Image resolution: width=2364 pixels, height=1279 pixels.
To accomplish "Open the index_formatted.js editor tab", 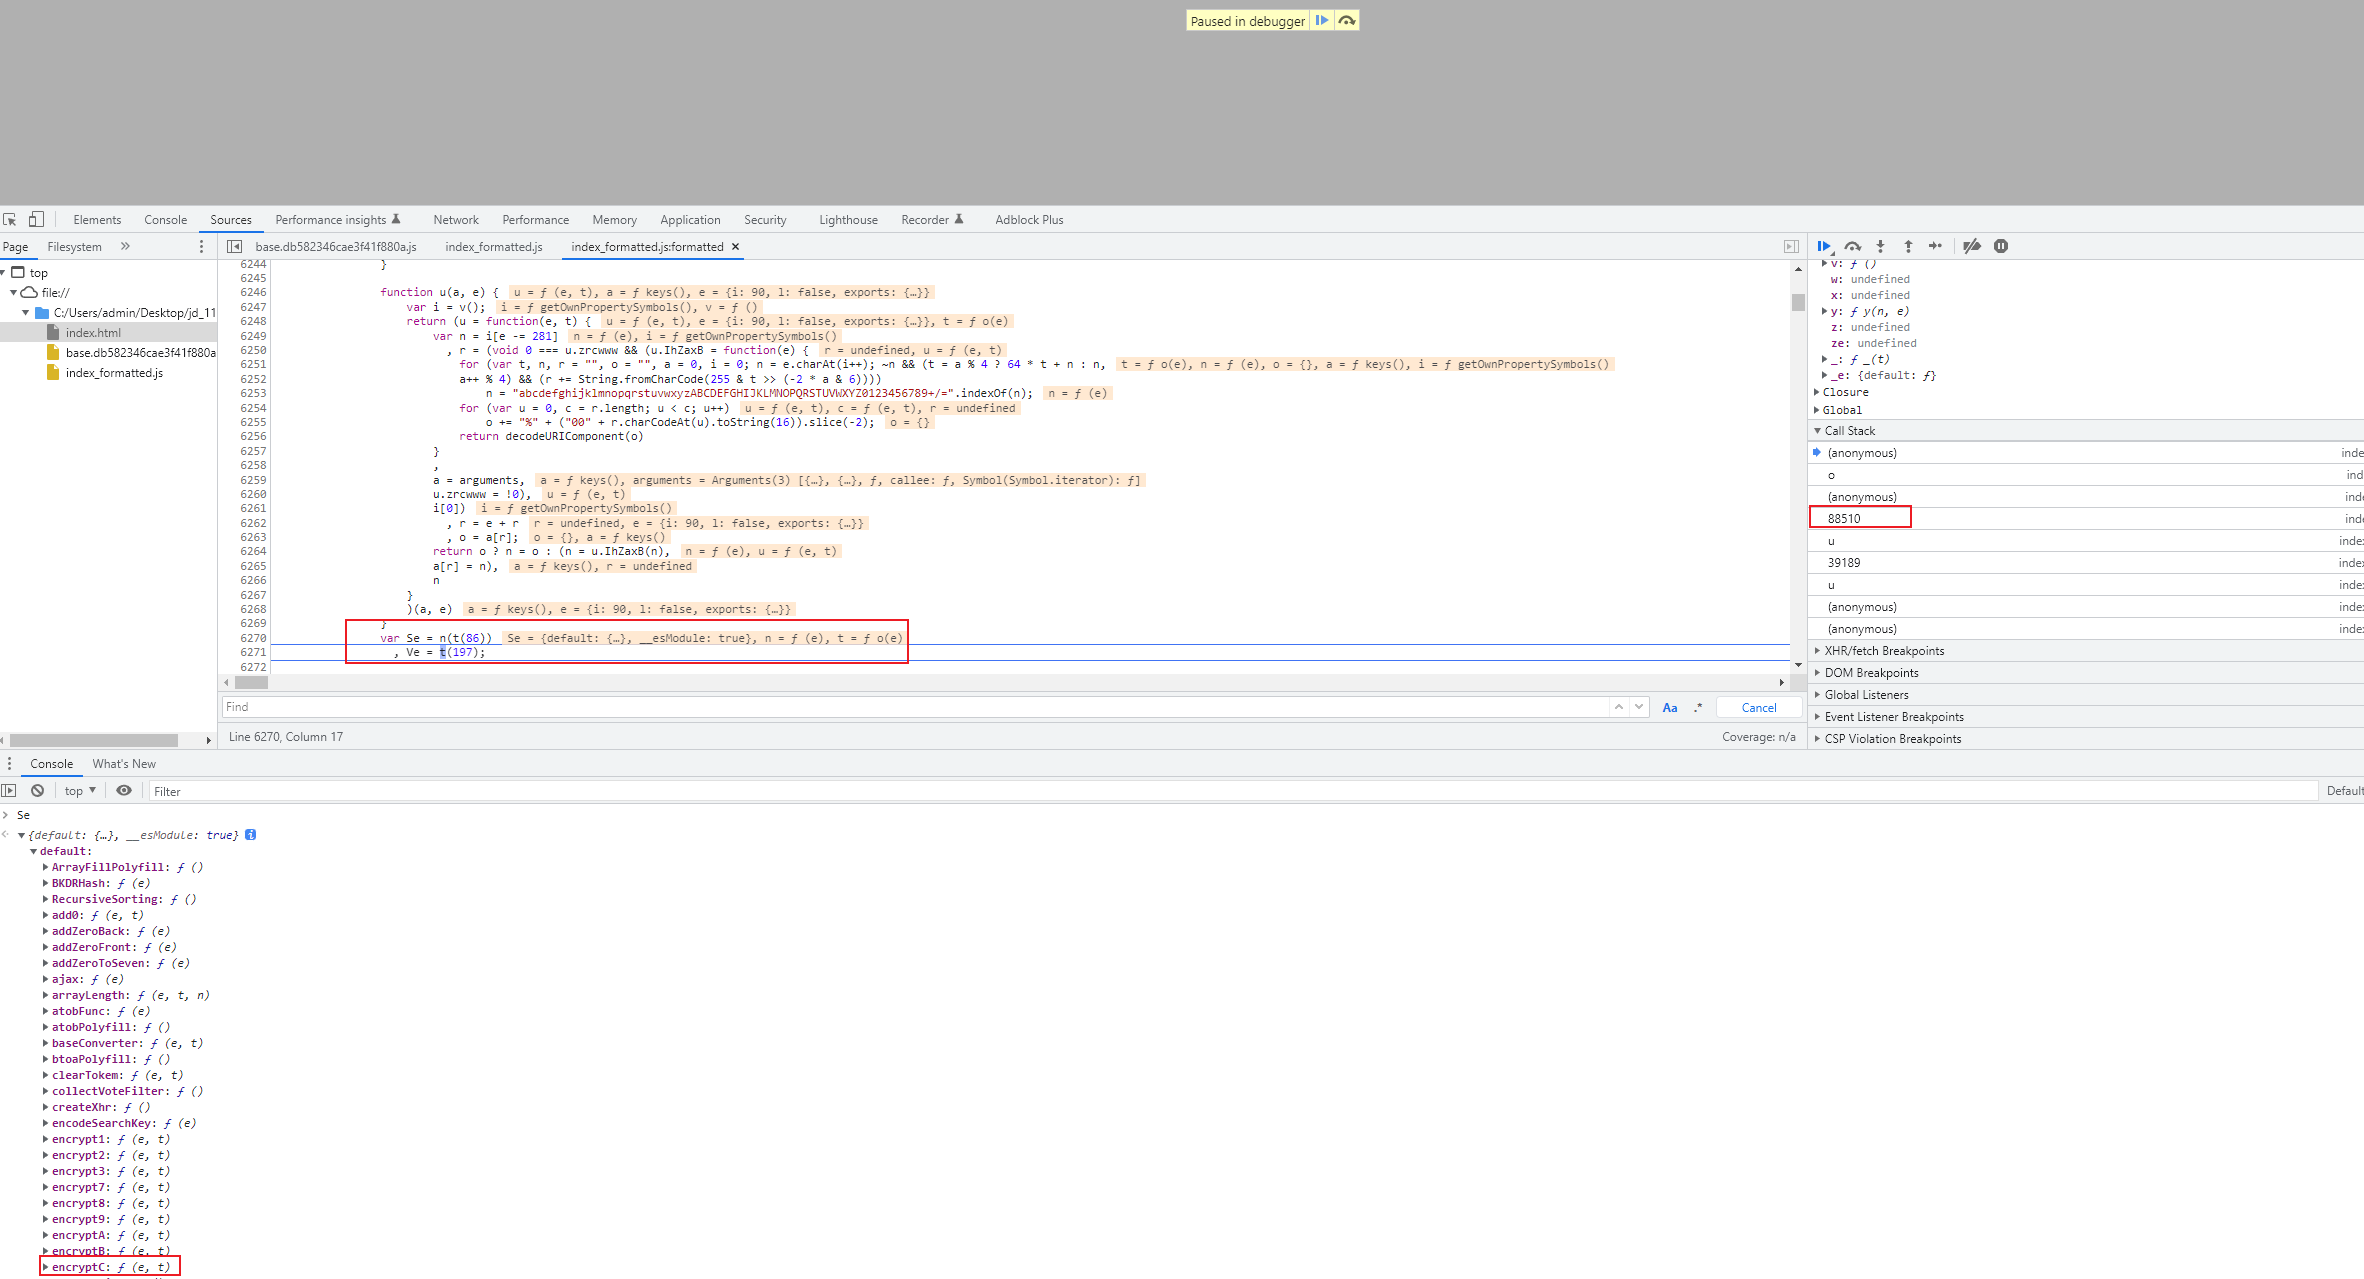I will 494,247.
